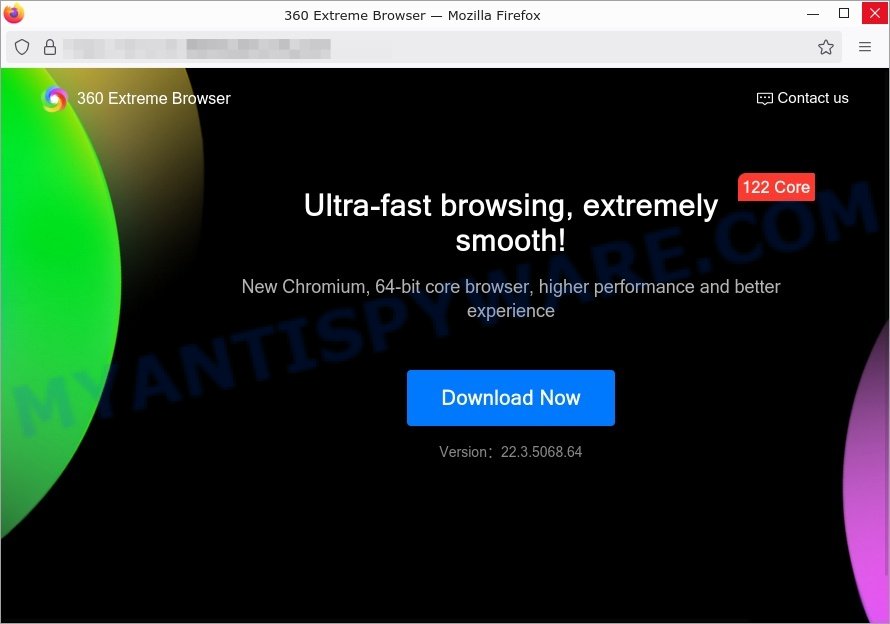Click the Version: 22.3.5068.64 text
890x624 pixels.
click(x=511, y=452)
